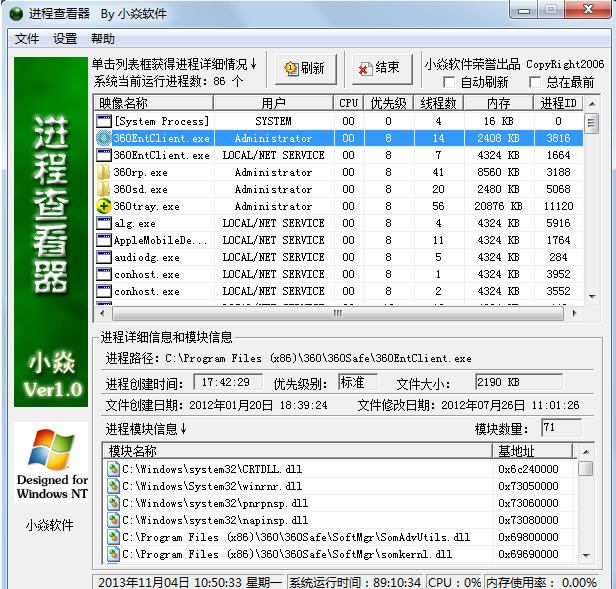Click process list scroll up arrow
Screen dimensions: 616x589
(x=592, y=104)
